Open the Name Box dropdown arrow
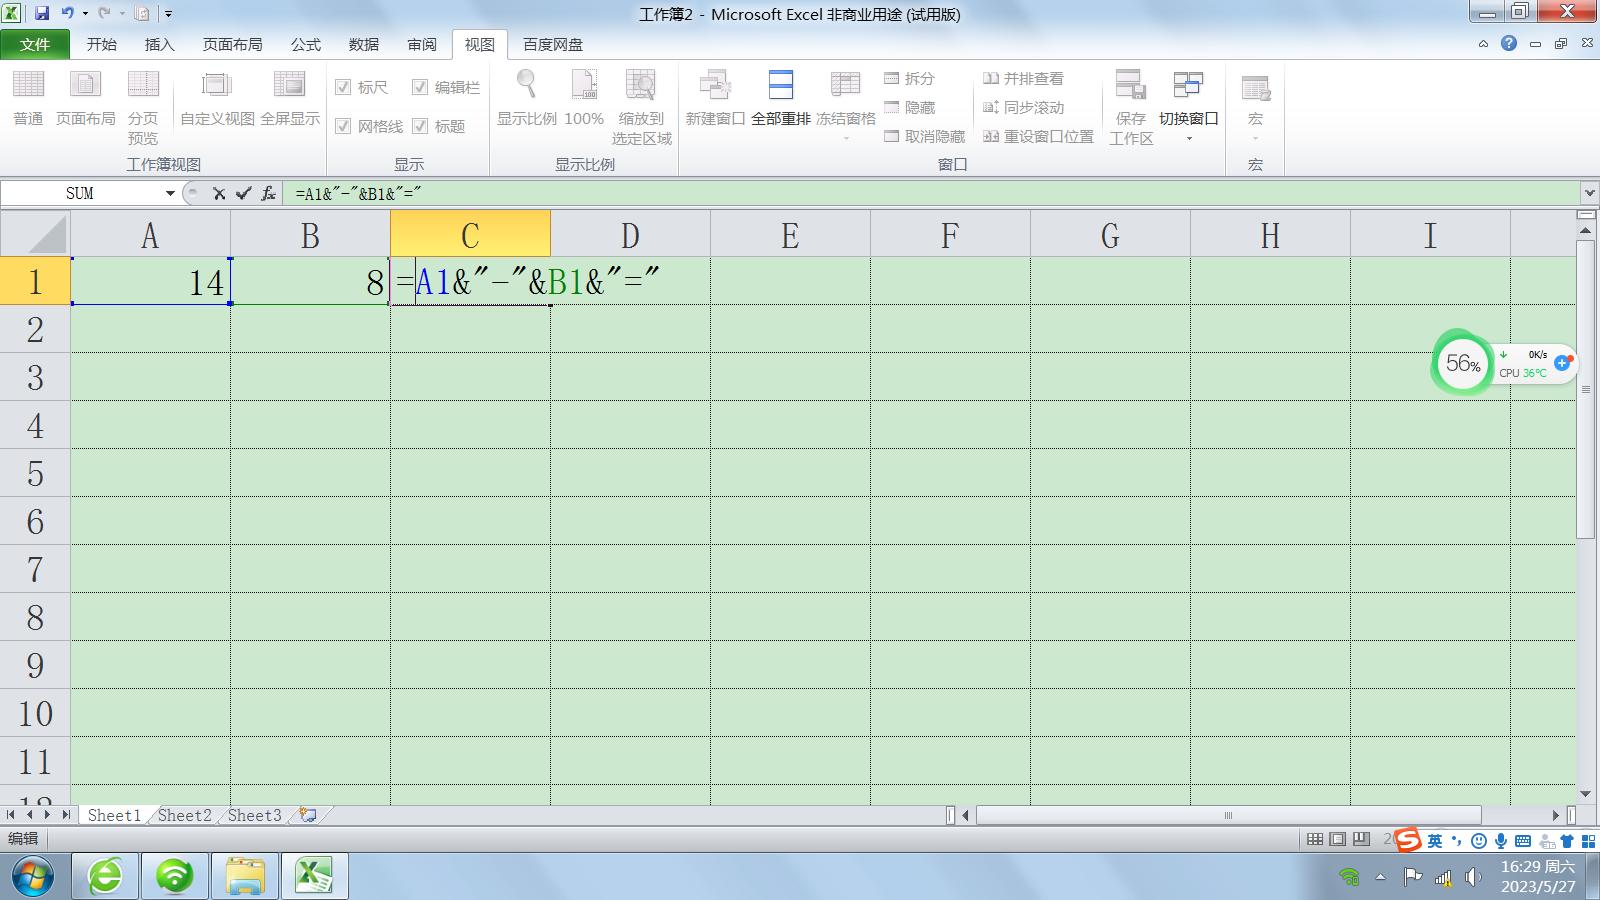Viewport: 1600px width, 900px height. click(170, 193)
